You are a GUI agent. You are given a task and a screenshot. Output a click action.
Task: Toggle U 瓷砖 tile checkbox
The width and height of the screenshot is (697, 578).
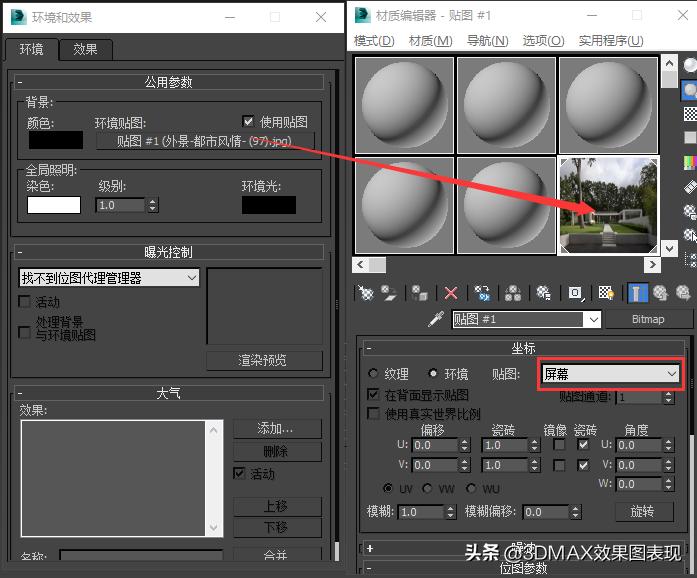click(x=583, y=444)
